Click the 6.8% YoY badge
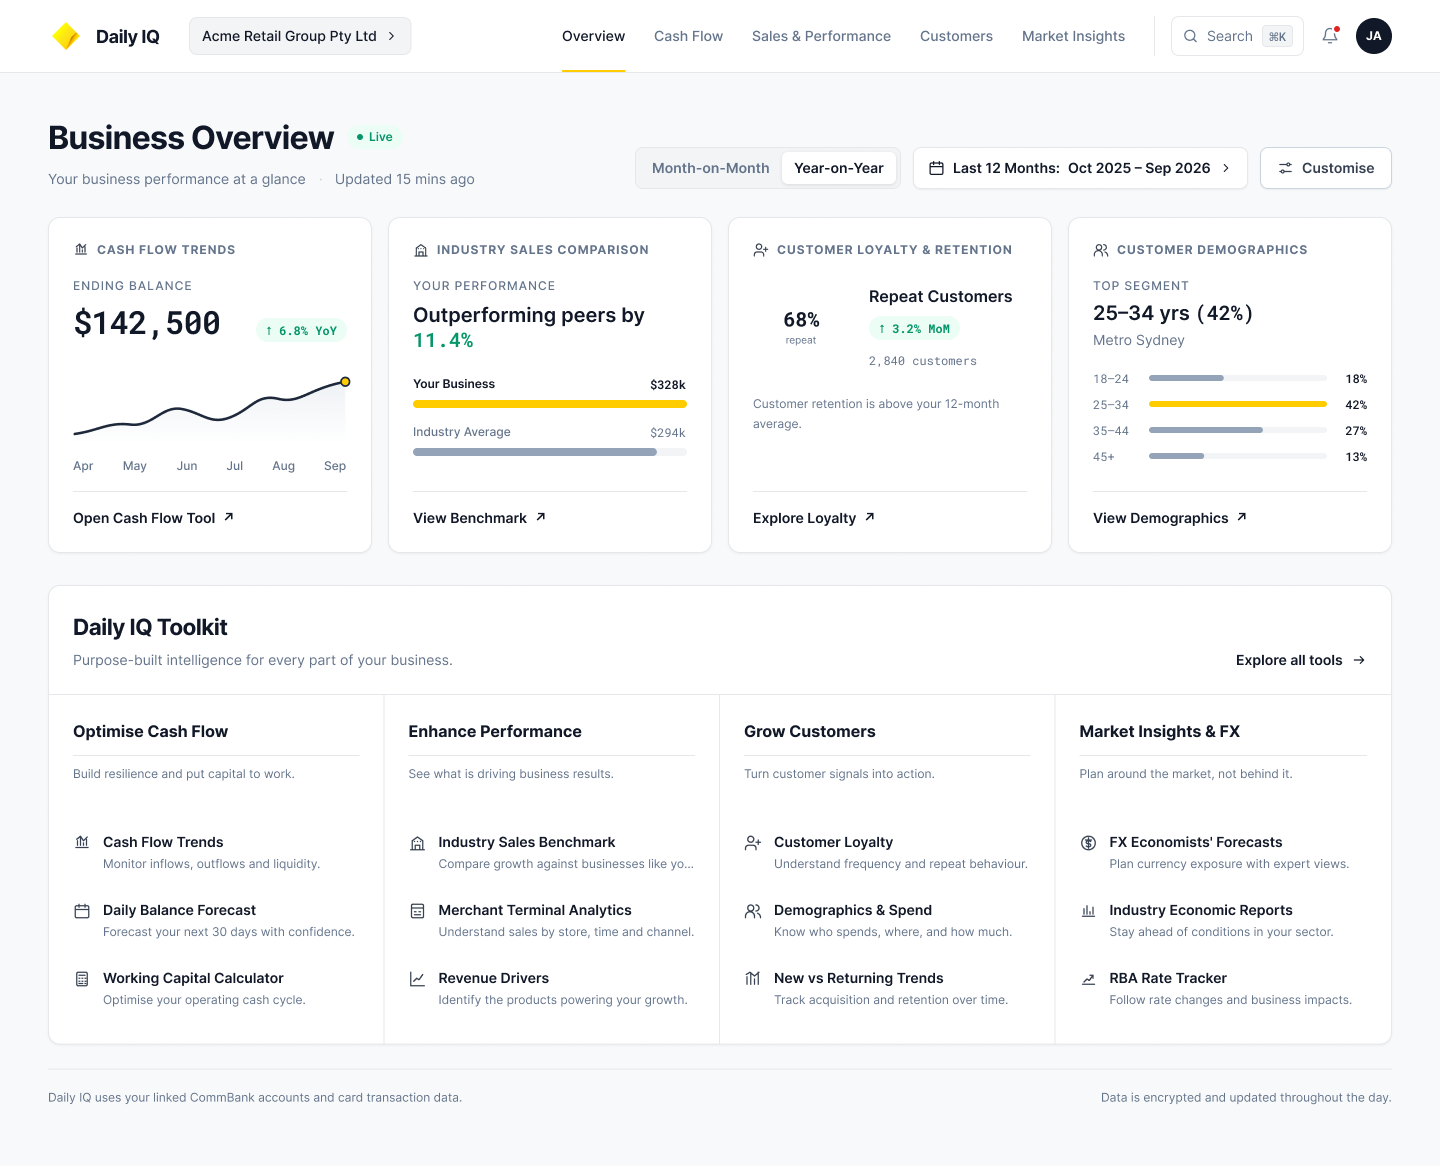 click(x=302, y=331)
